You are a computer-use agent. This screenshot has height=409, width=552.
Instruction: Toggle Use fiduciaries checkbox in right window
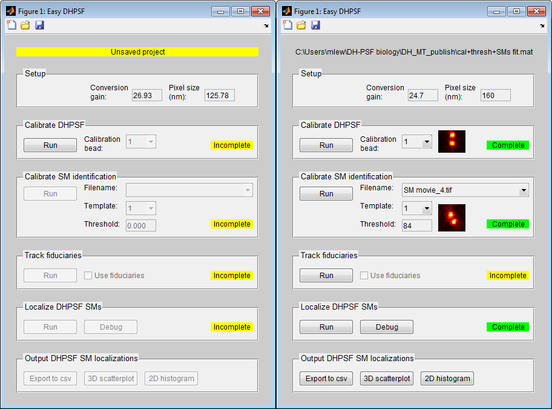click(x=364, y=275)
